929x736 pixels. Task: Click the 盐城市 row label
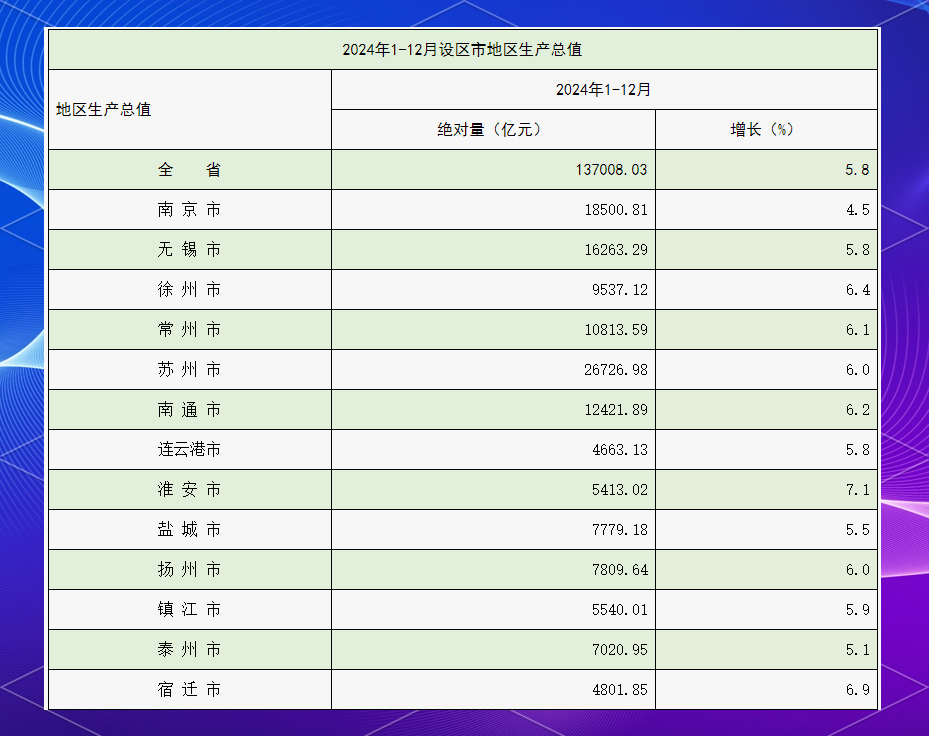coord(190,530)
